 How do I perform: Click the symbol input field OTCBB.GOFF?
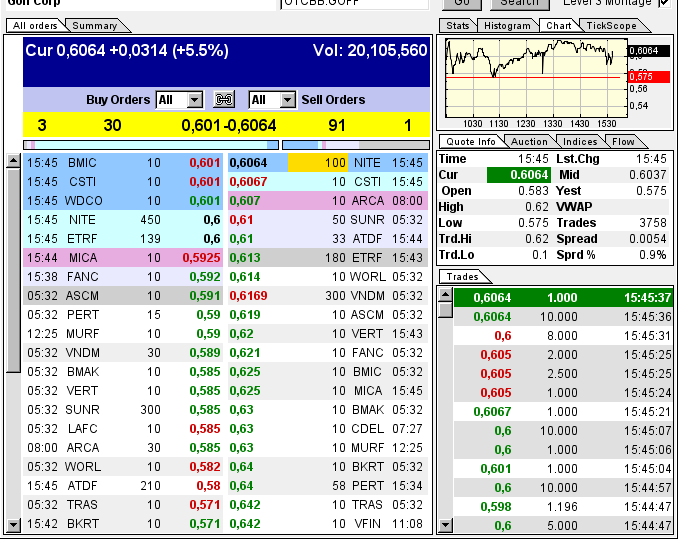click(x=354, y=4)
